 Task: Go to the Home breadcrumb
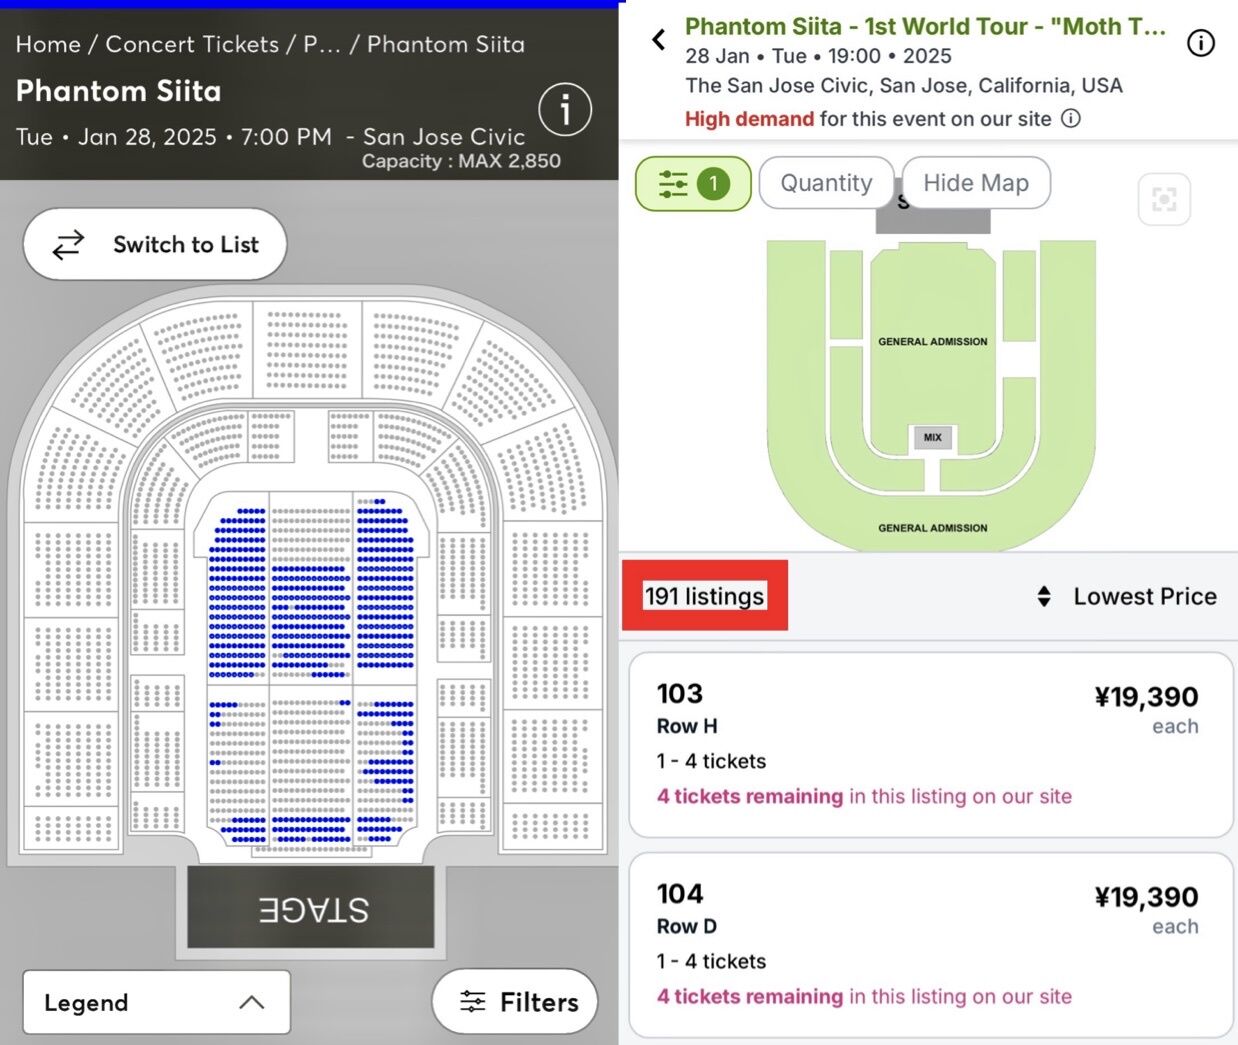pos(48,44)
